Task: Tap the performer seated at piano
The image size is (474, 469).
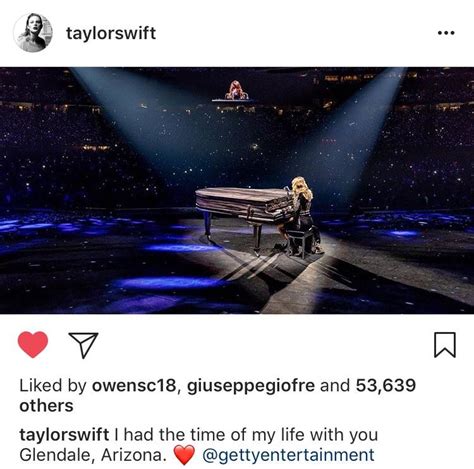Action: [x=302, y=215]
